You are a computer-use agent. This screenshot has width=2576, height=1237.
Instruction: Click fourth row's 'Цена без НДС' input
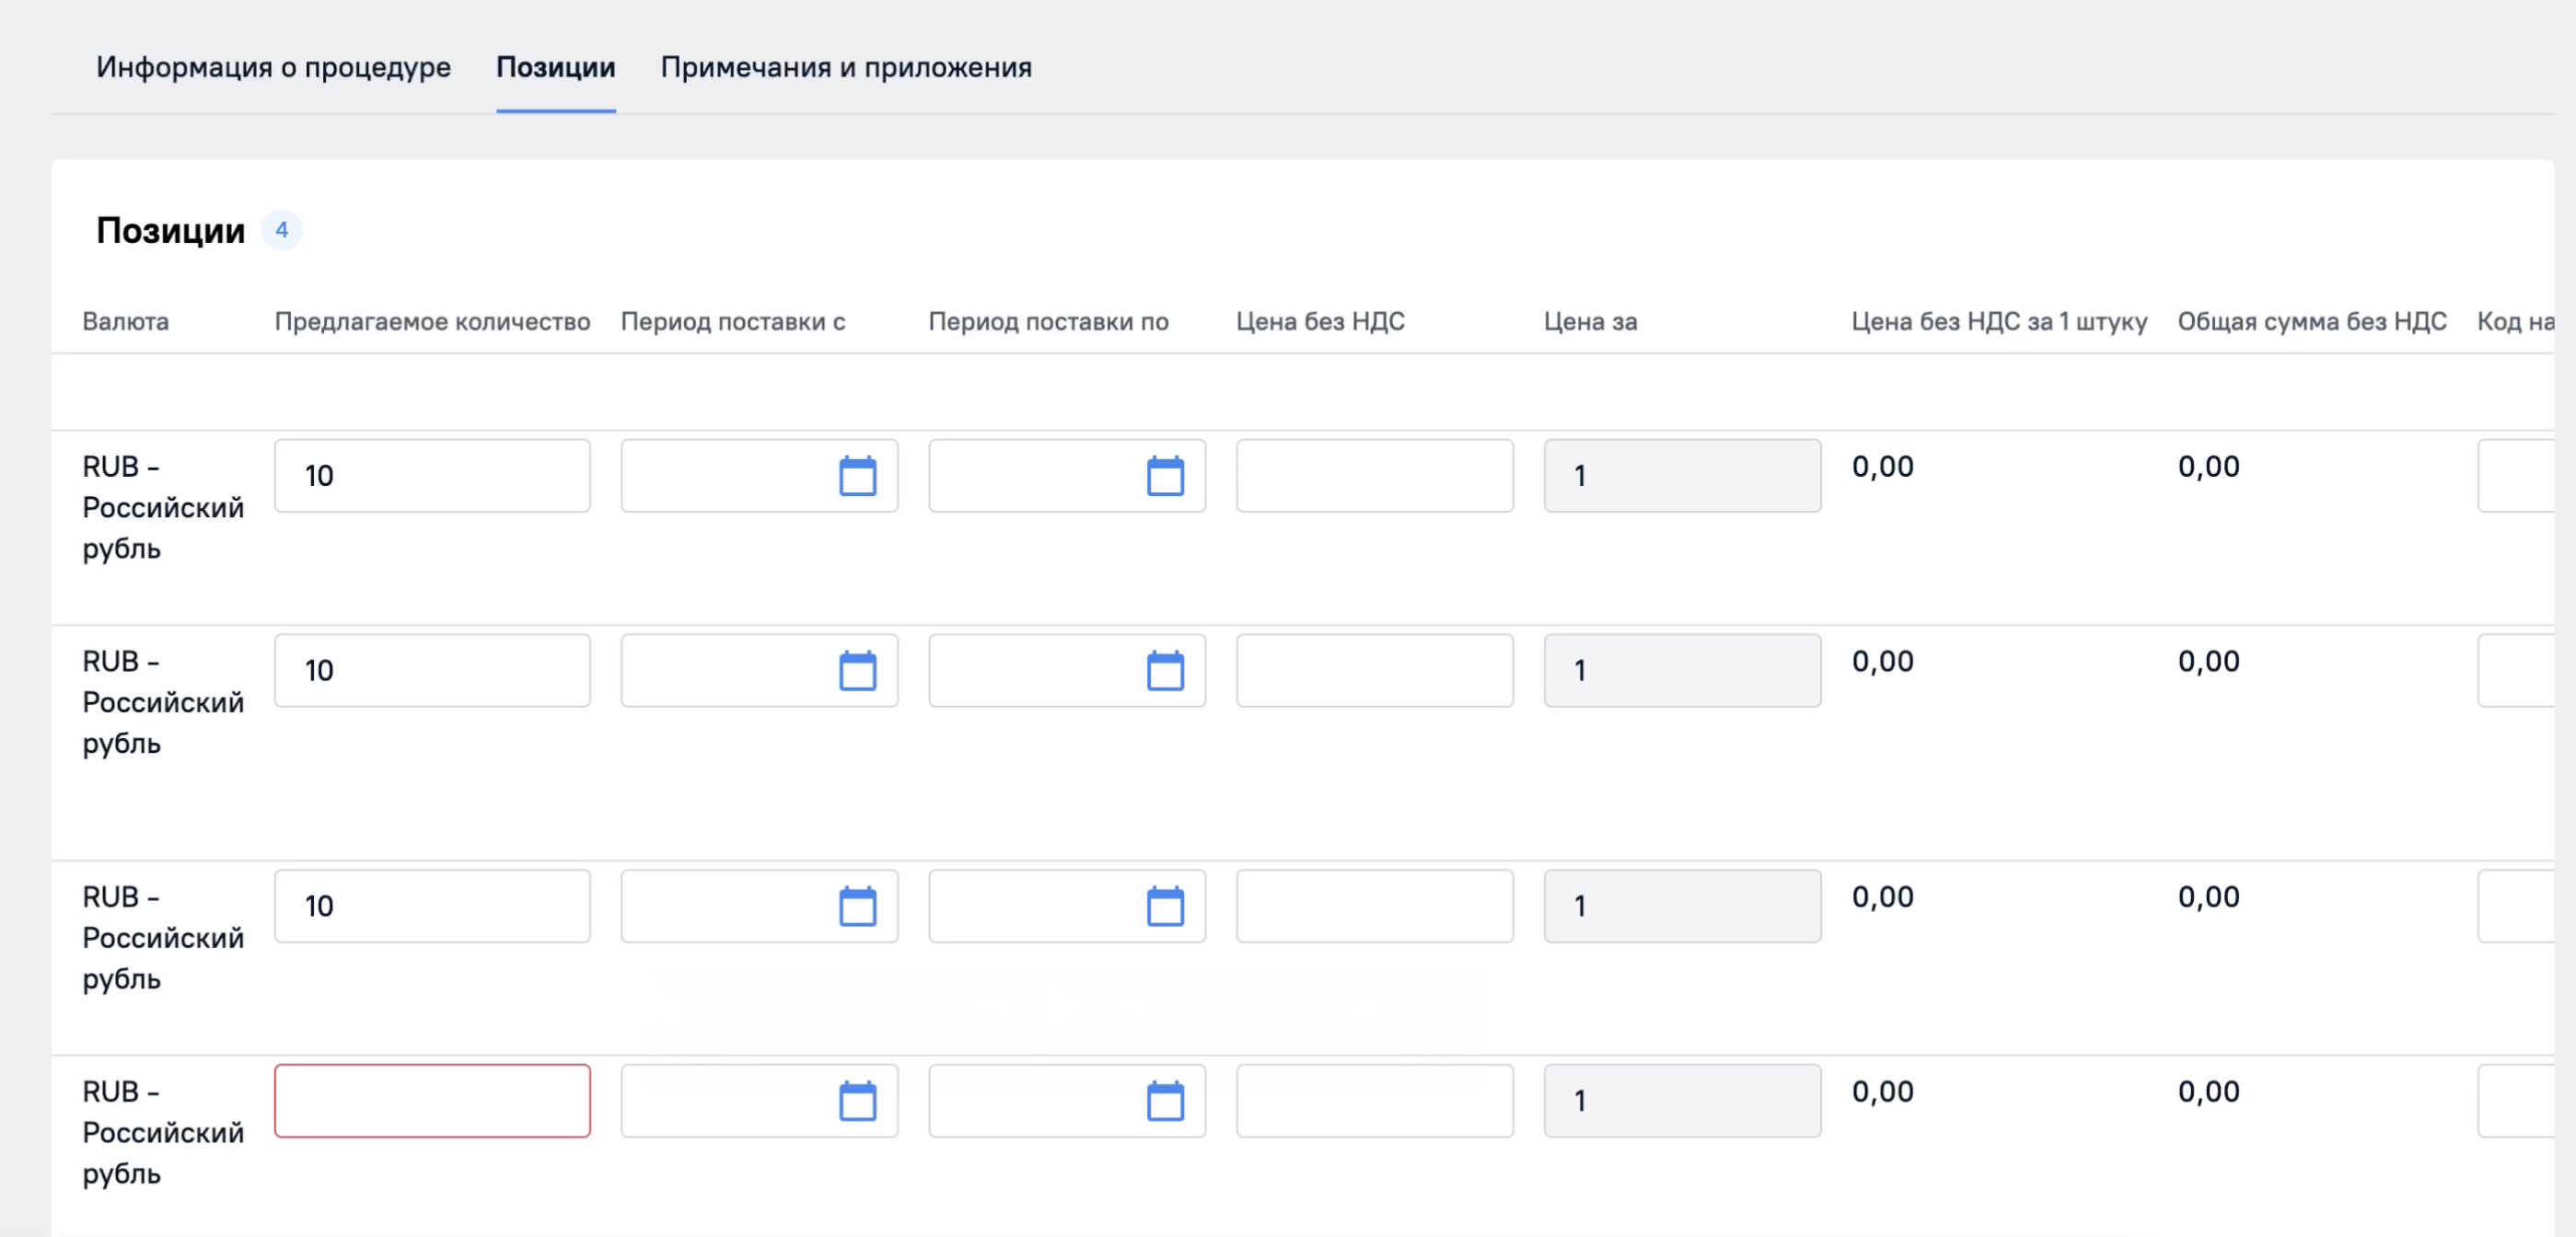[x=1374, y=1101]
